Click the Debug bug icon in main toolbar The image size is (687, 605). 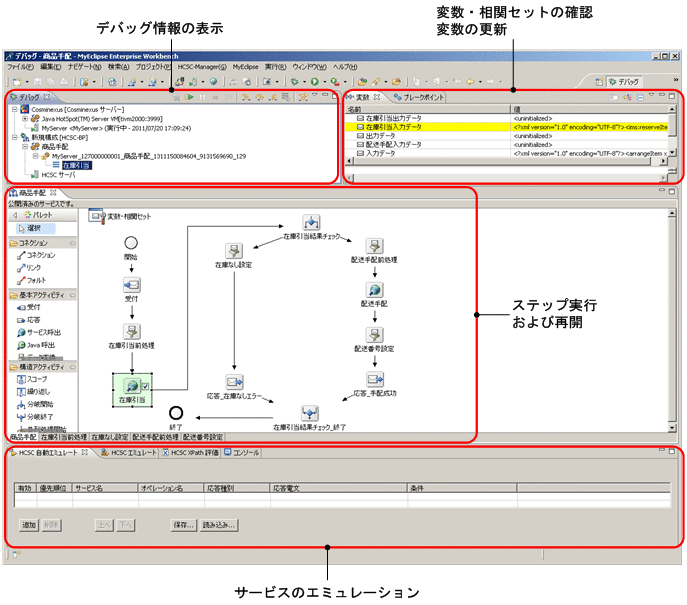pyautogui.click(x=294, y=81)
